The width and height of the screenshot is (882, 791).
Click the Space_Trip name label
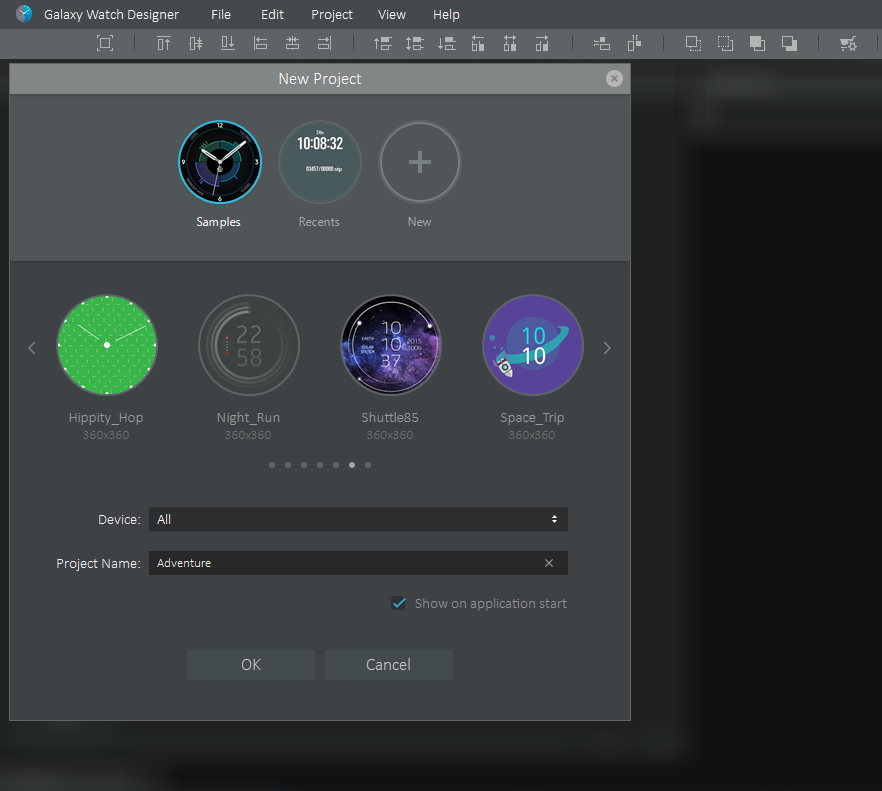tap(532, 418)
